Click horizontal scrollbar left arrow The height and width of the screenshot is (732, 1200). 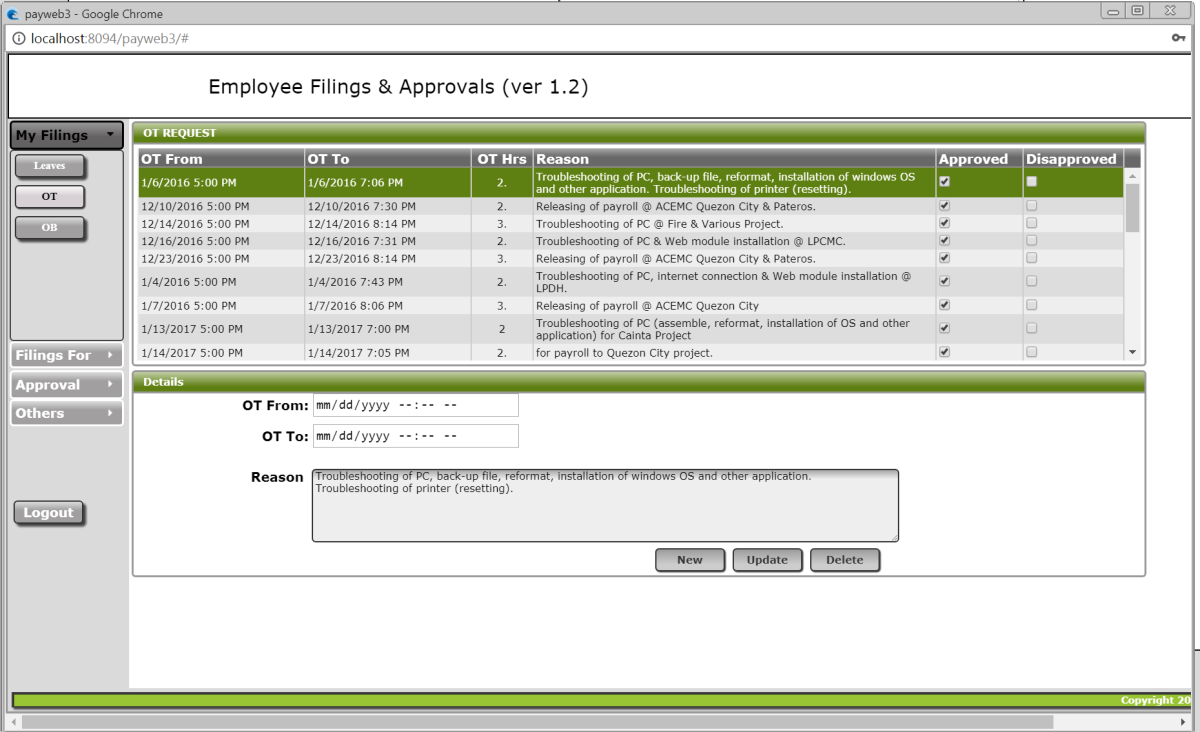(x=13, y=721)
